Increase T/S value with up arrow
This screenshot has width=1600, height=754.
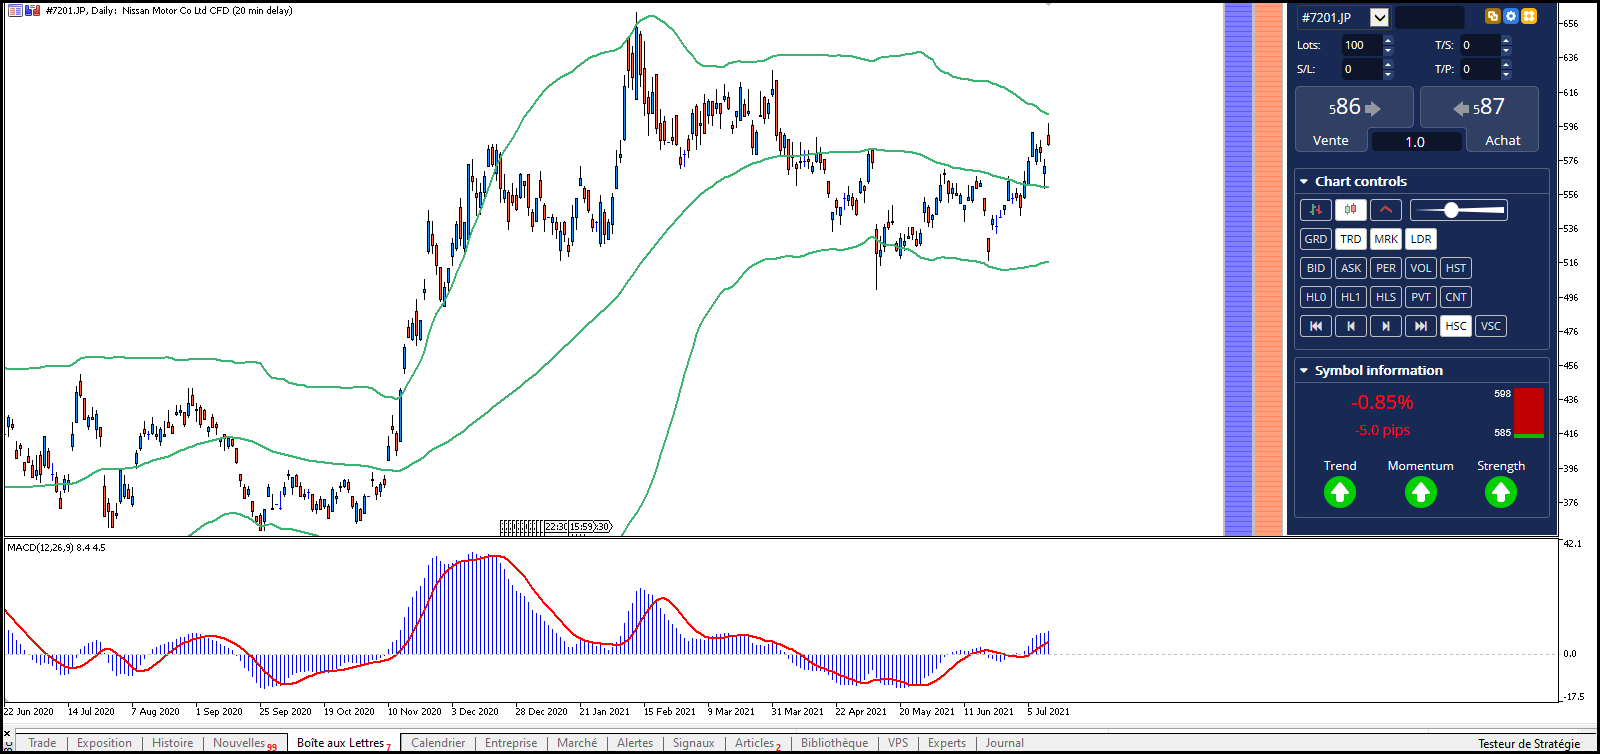[1506, 40]
